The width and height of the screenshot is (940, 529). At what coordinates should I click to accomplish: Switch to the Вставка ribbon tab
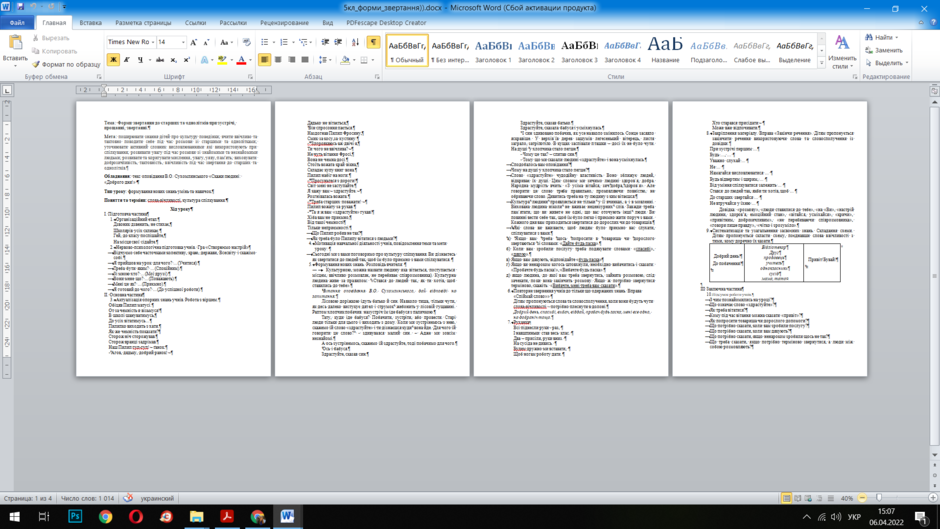(91, 23)
